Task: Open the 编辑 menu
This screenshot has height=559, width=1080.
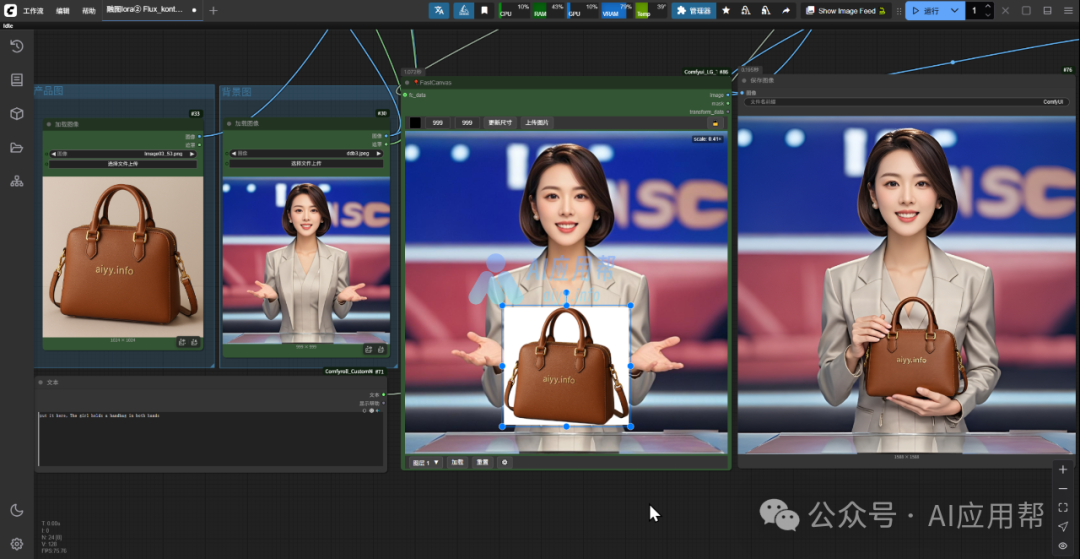Action: point(63,11)
